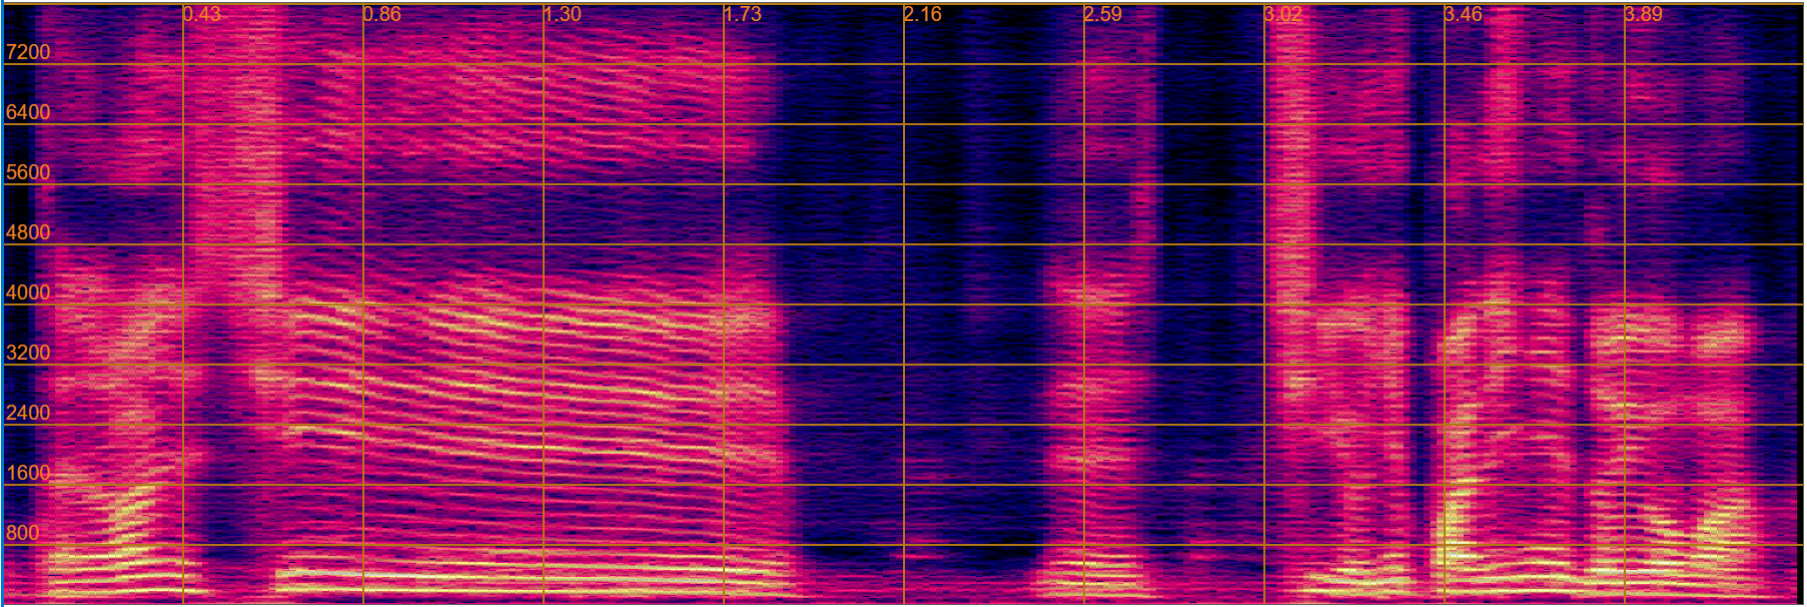The height and width of the screenshot is (607, 1807).
Task: Click the 2400 frequency axis label
Action: pyautogui.click(x=28, y=412)
